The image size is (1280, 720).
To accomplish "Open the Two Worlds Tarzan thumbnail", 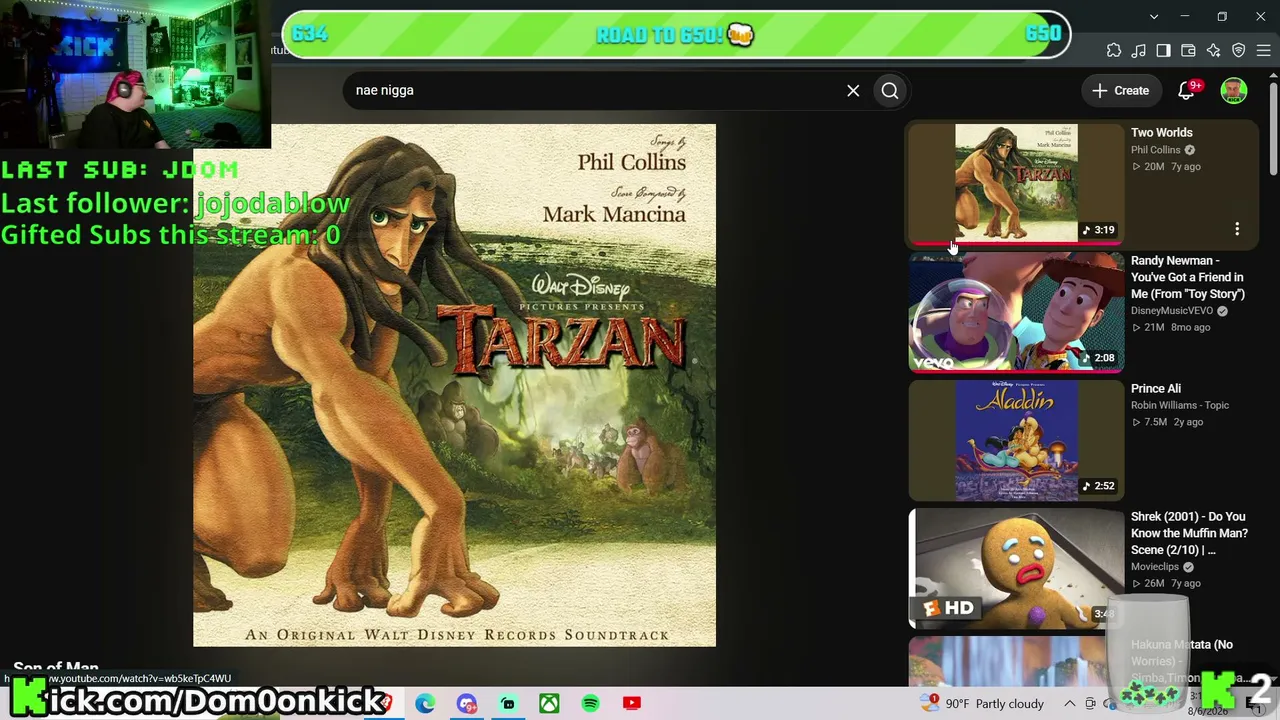I will pos(1016,184).
